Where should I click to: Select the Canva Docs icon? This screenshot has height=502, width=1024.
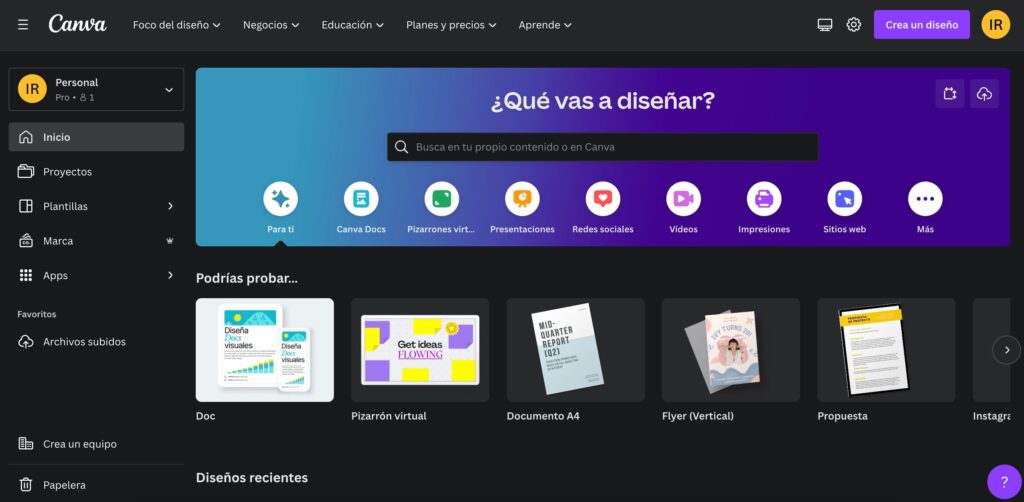click(x=361, y=198)
